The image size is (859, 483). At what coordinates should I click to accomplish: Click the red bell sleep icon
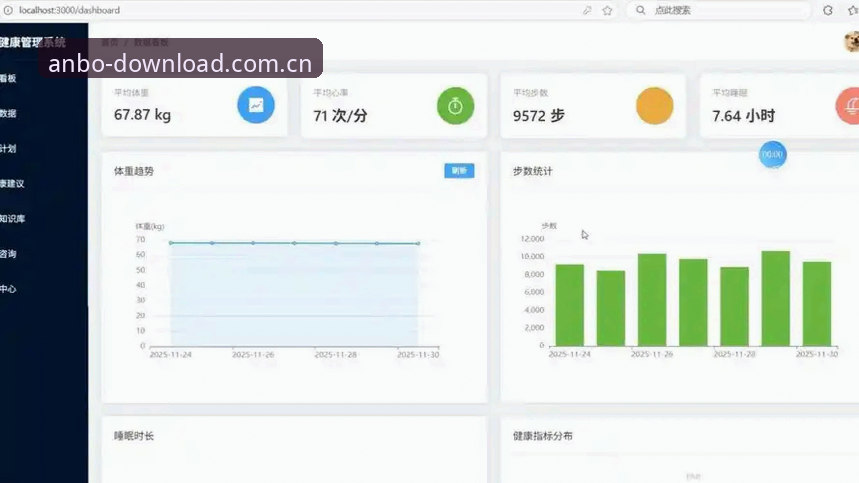click(849, 106)
